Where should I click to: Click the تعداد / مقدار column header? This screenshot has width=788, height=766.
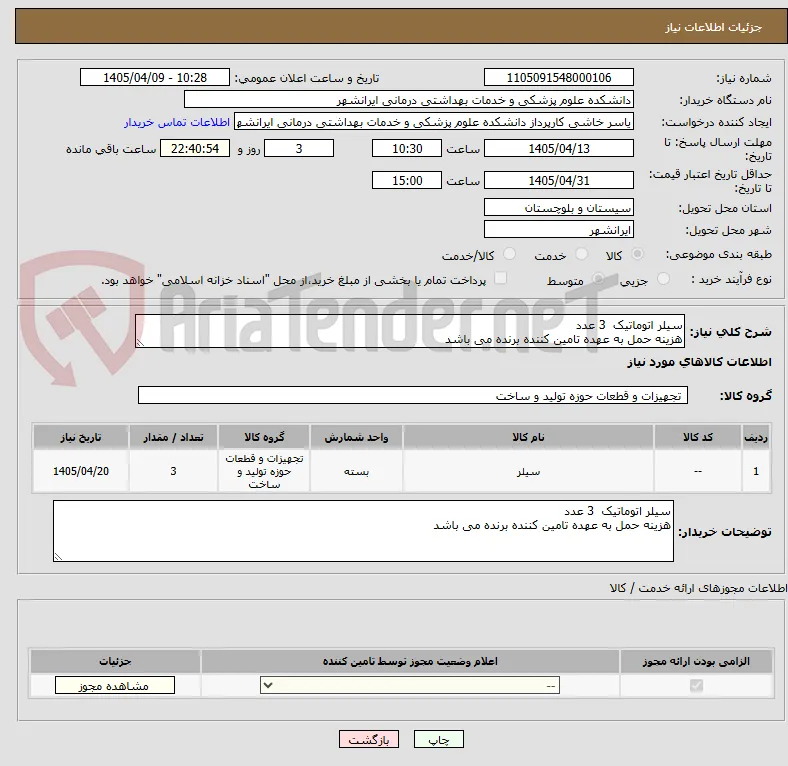click(x=173, y=437)
